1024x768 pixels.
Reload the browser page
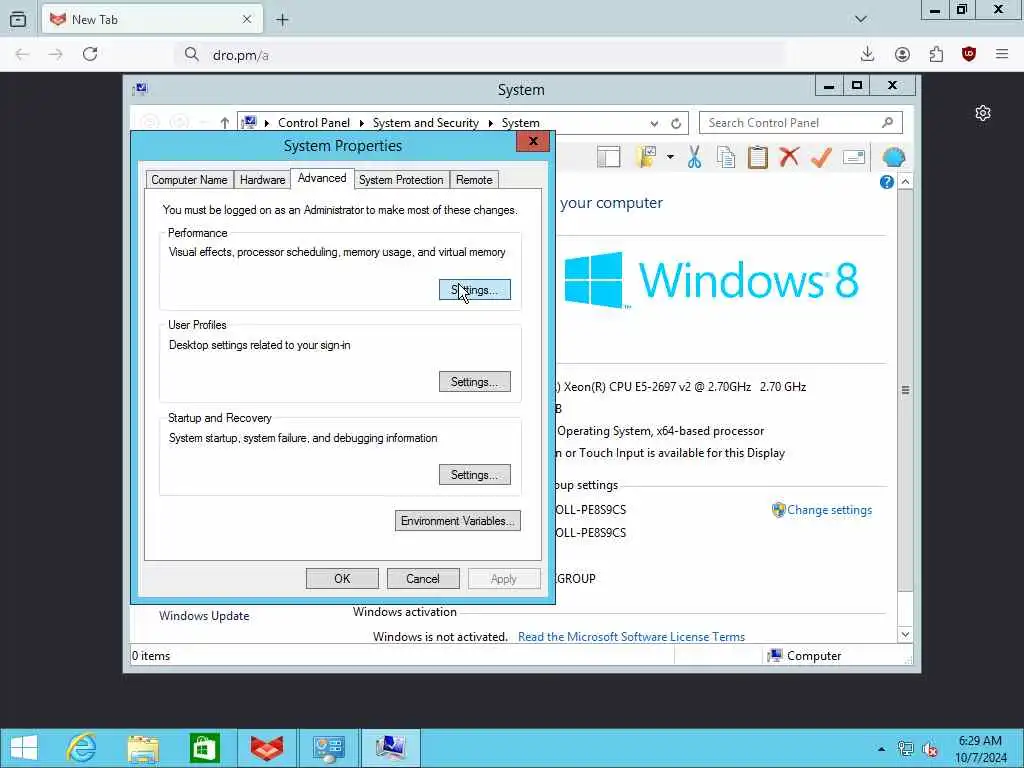coord(90,54)
